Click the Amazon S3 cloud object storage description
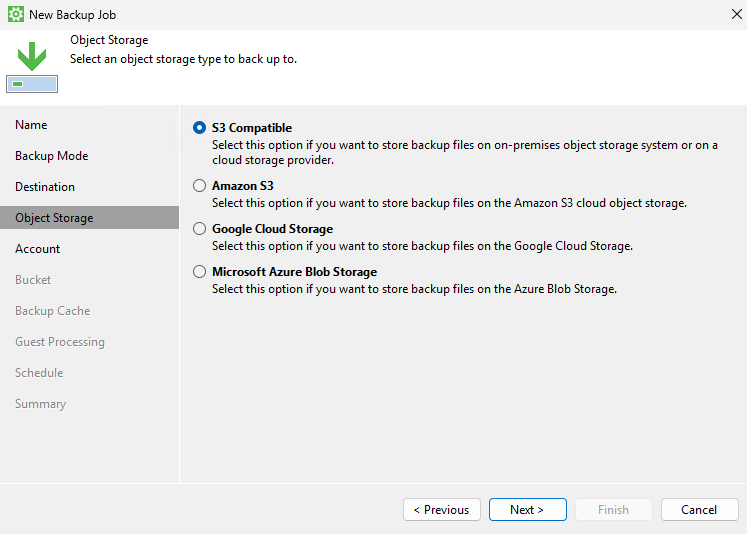The image size is (747, 534). click(449, 203)
